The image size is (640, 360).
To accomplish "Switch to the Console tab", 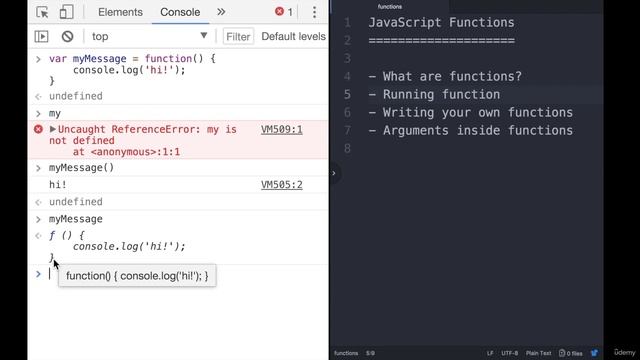I will click(x=180, y=12).
